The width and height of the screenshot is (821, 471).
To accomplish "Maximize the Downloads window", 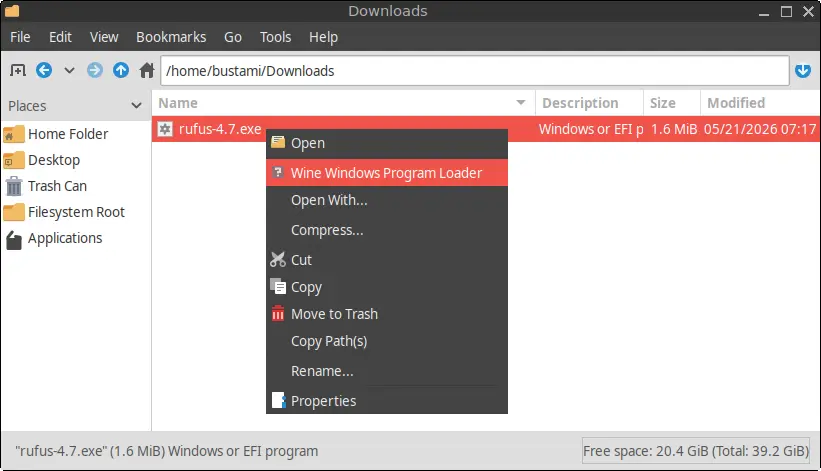I will (786, 12).
